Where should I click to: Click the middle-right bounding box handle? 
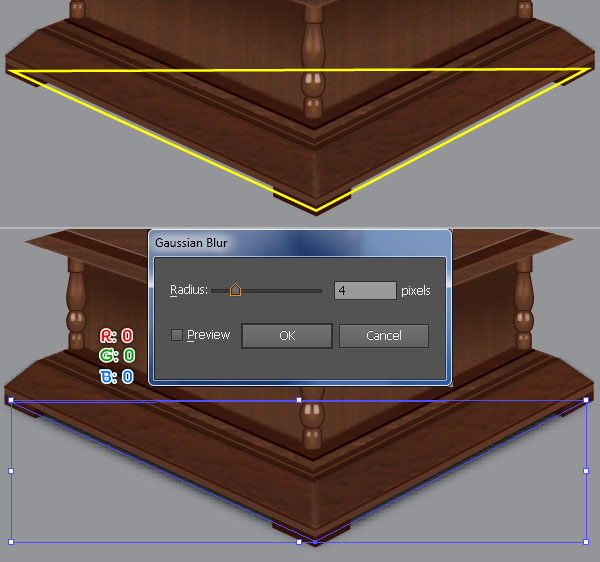[586, 471]
